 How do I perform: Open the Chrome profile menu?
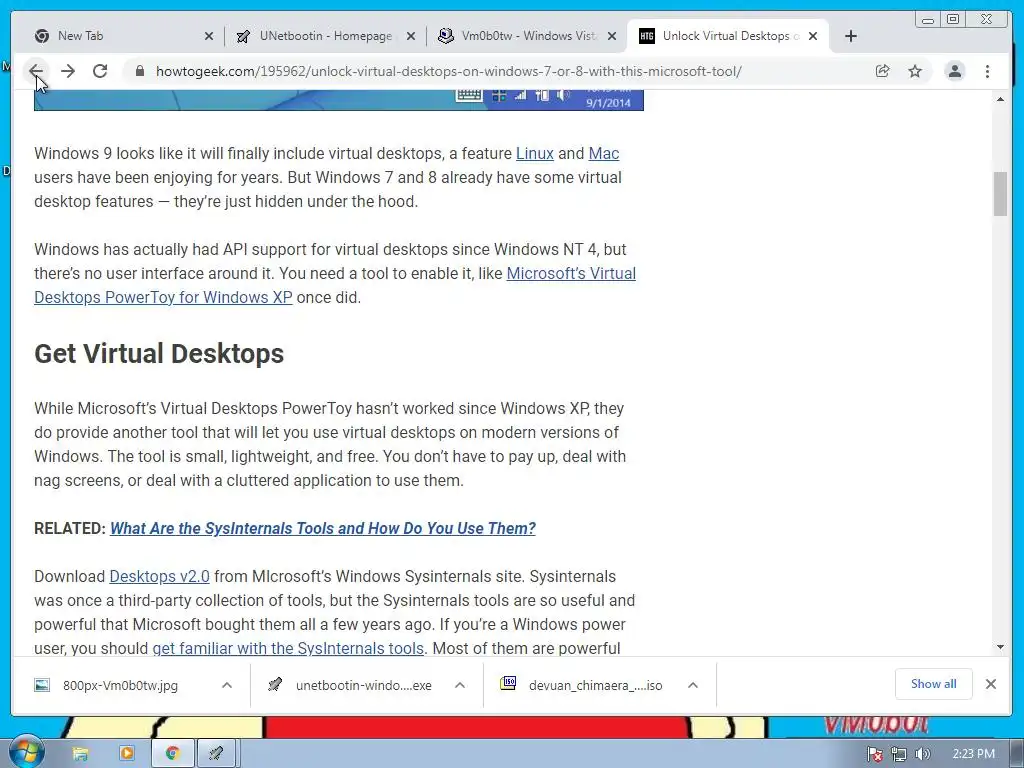[955, 71]
